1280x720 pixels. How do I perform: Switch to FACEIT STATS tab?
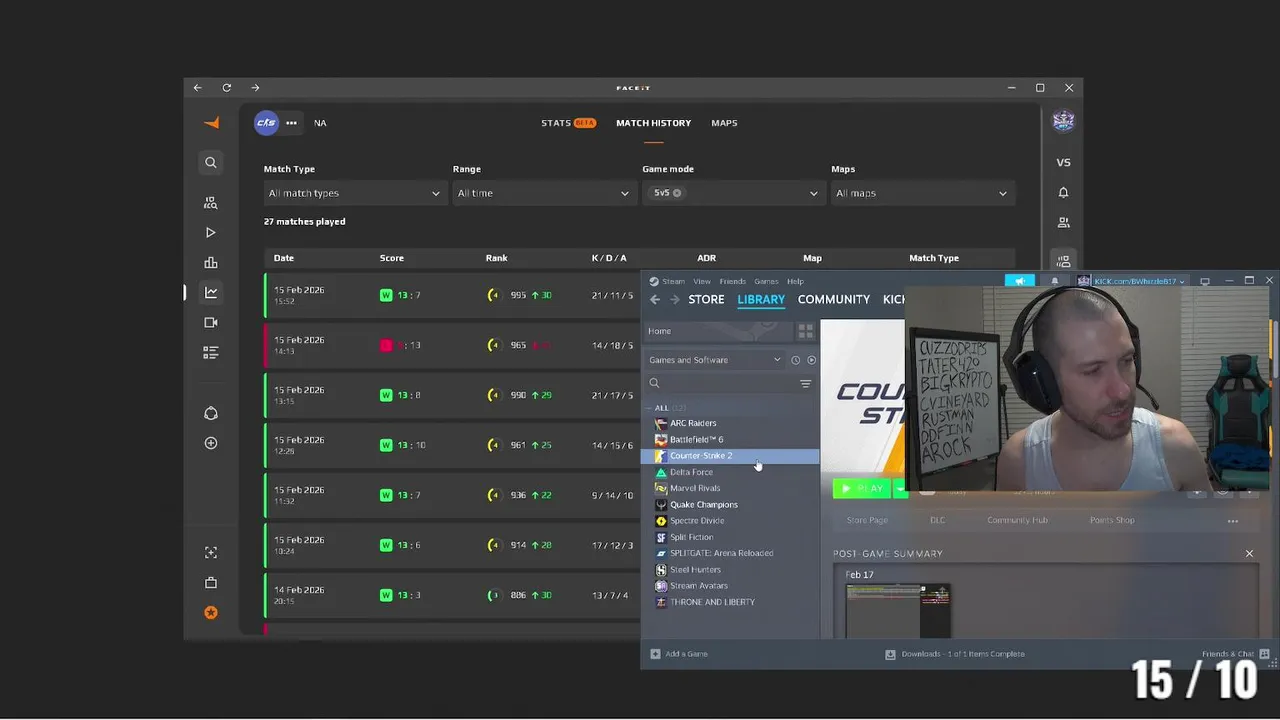point(568,123)
